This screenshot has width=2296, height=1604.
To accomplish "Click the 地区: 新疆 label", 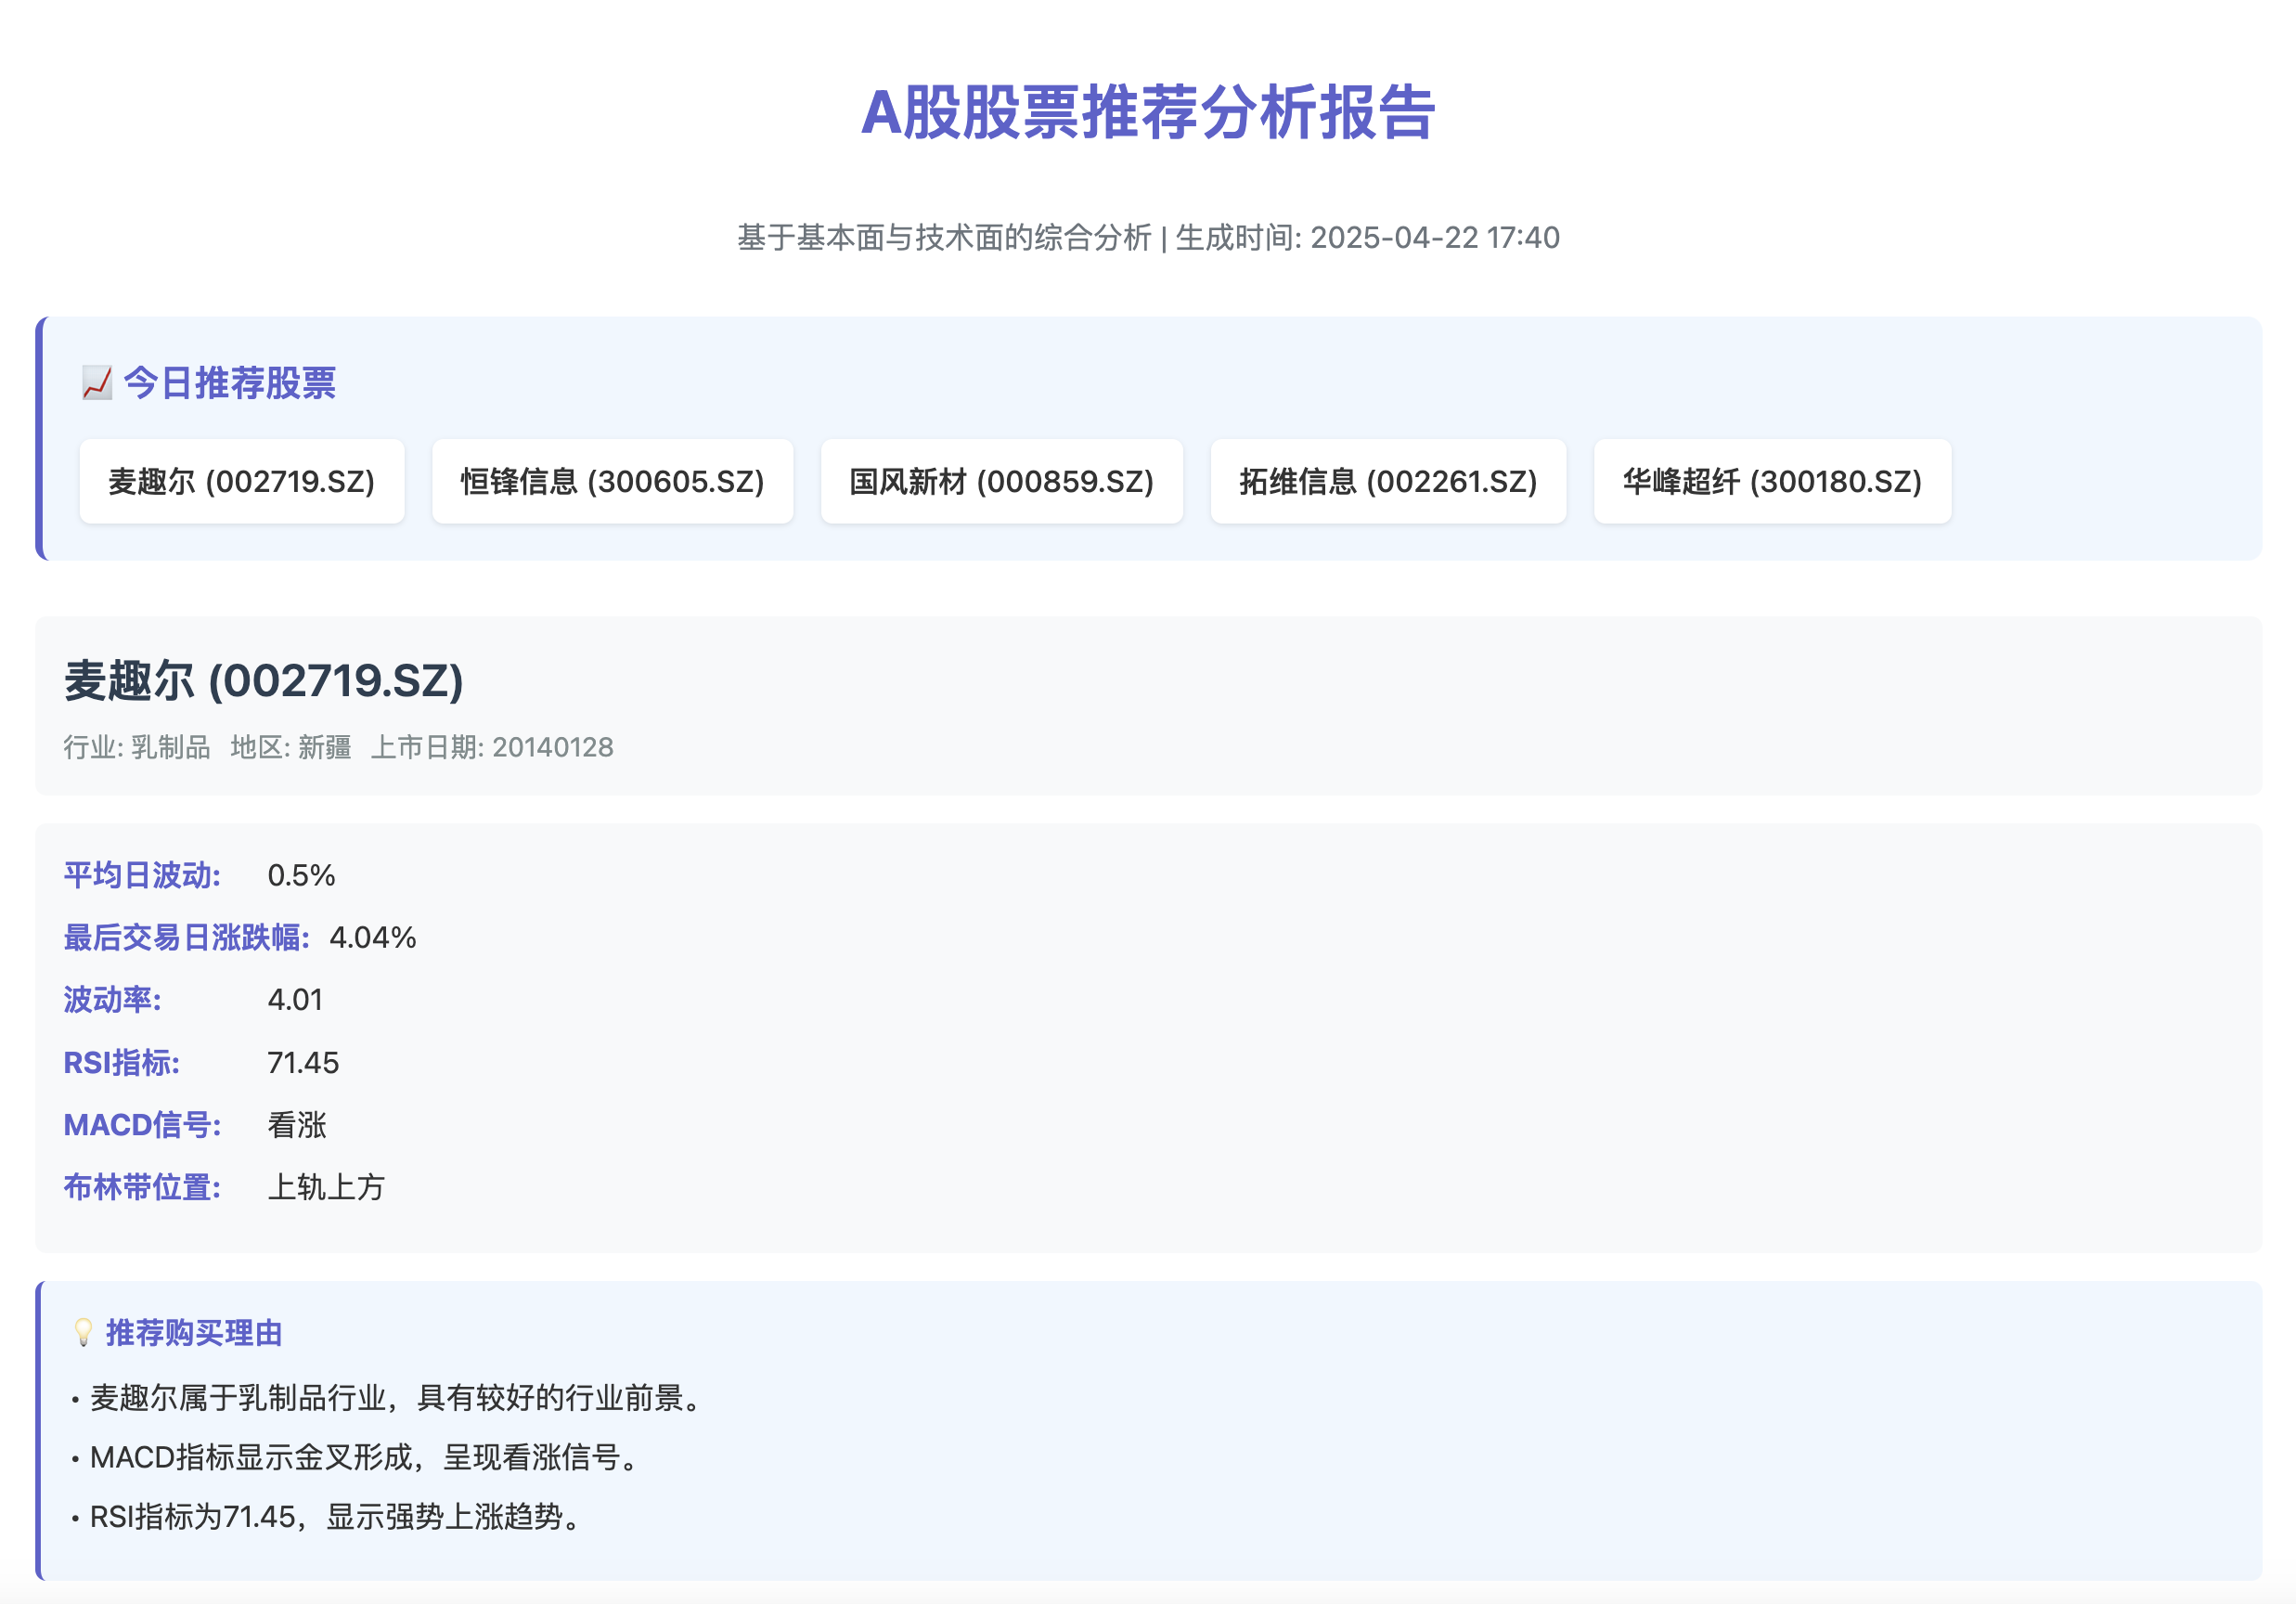I will 291,747.
